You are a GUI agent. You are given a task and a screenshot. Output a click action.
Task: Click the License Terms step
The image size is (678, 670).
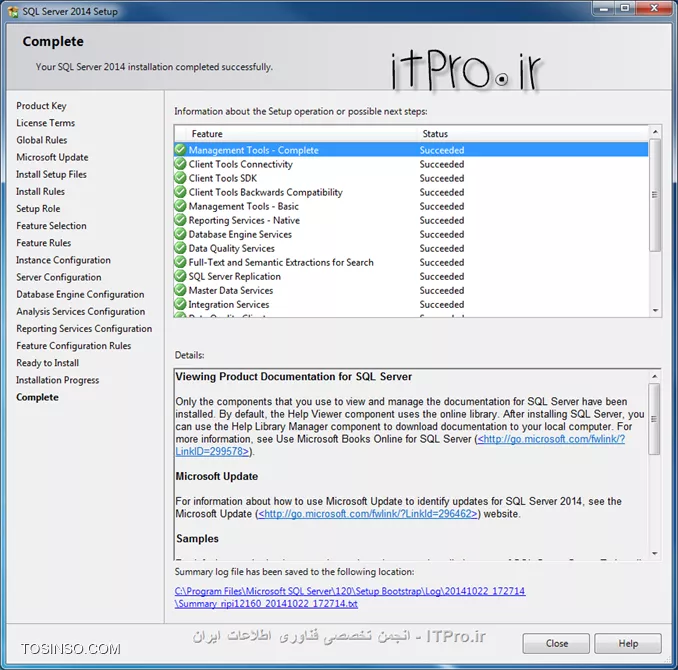pos(45,123)
